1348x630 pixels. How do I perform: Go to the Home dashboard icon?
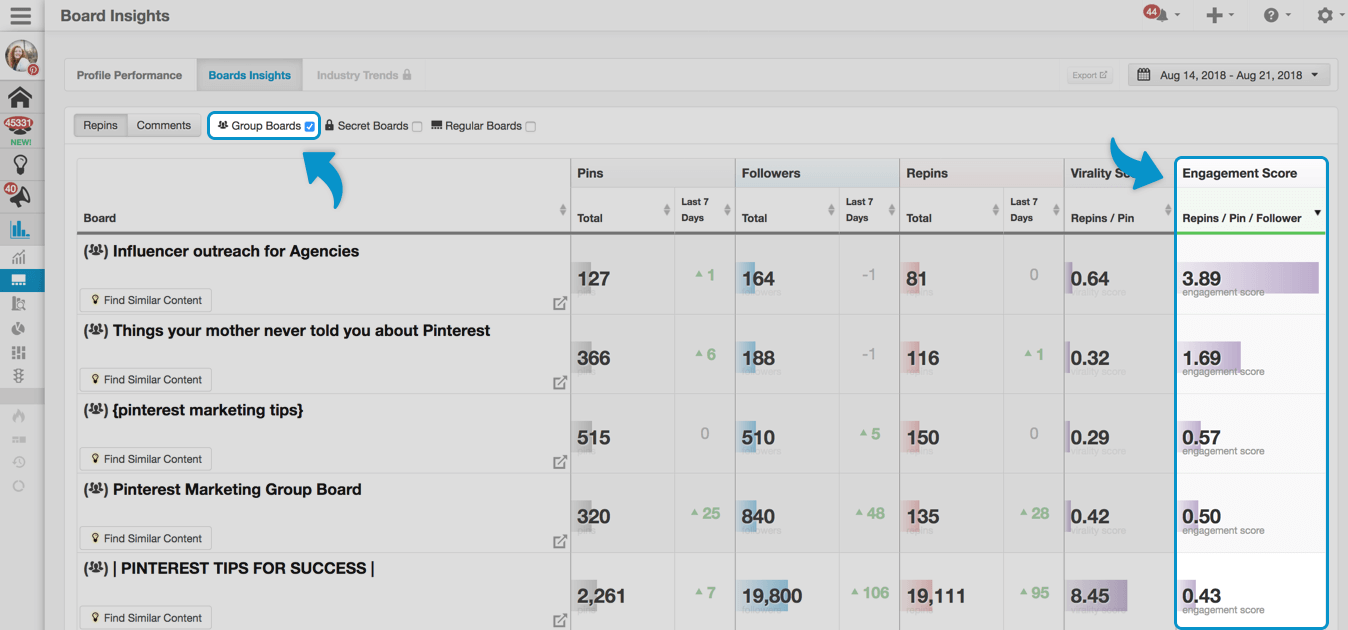(x=20, y=97)
